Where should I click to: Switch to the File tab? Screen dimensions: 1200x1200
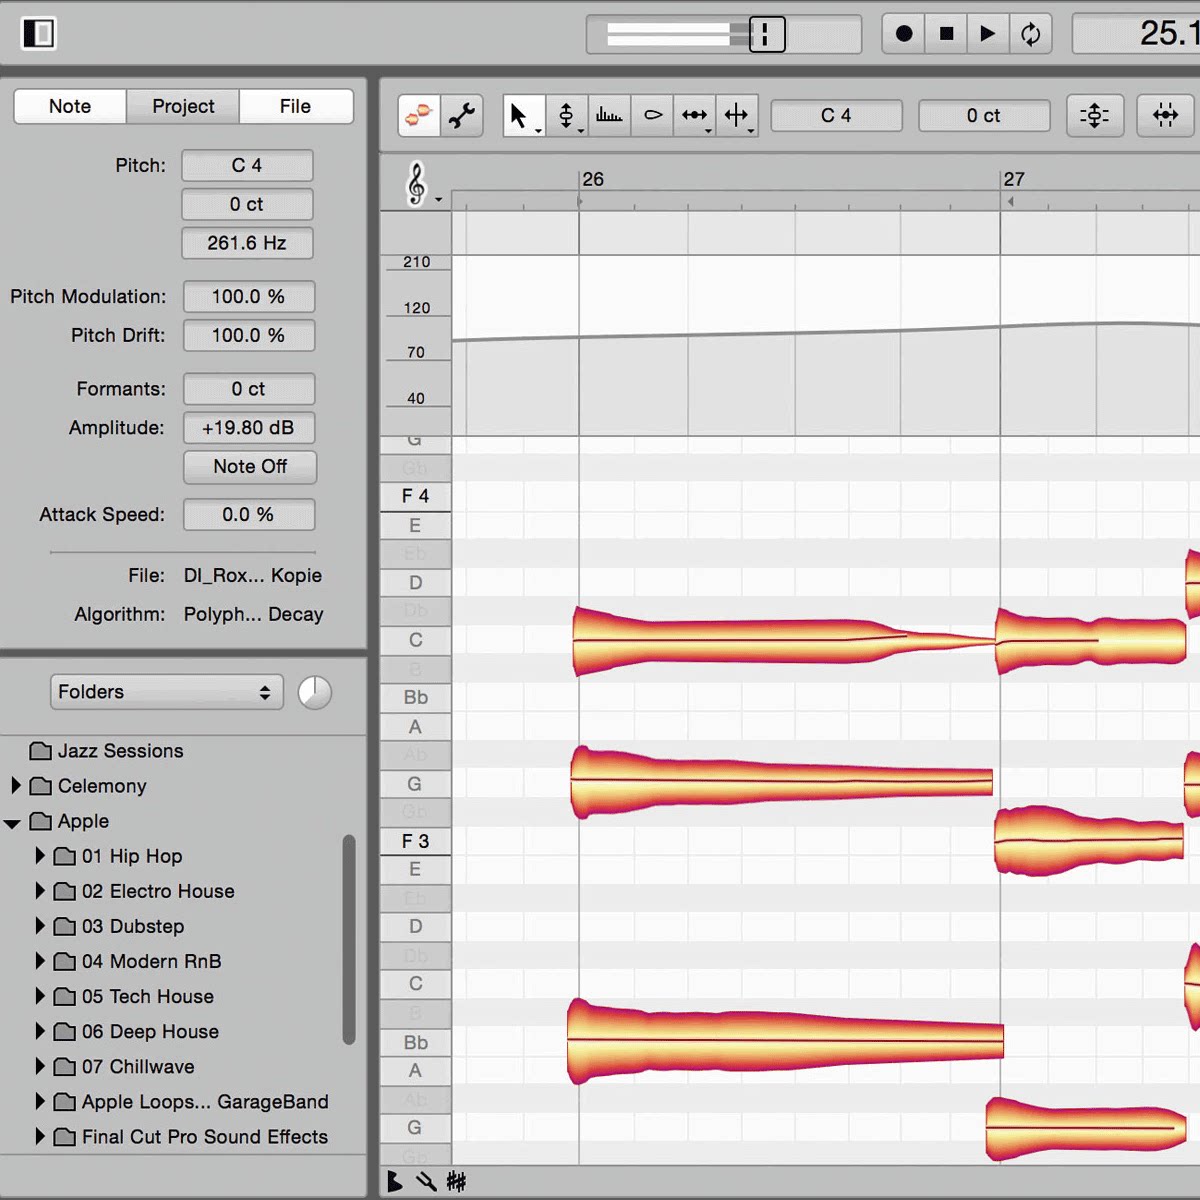295,106
